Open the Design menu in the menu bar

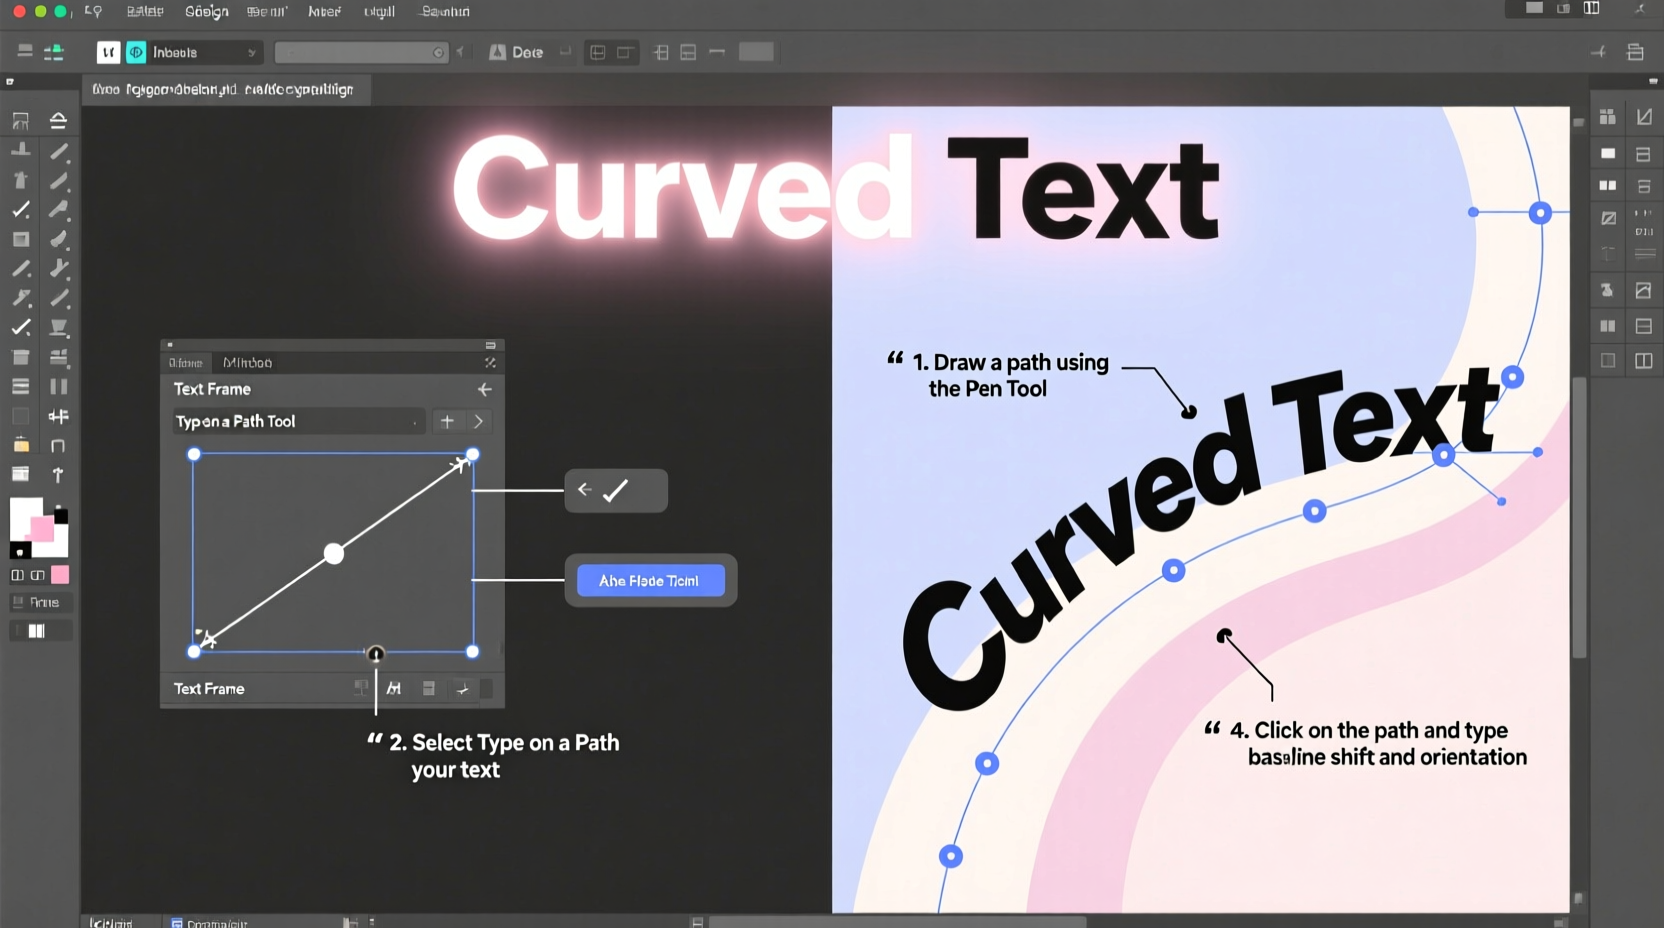(207, 11)
